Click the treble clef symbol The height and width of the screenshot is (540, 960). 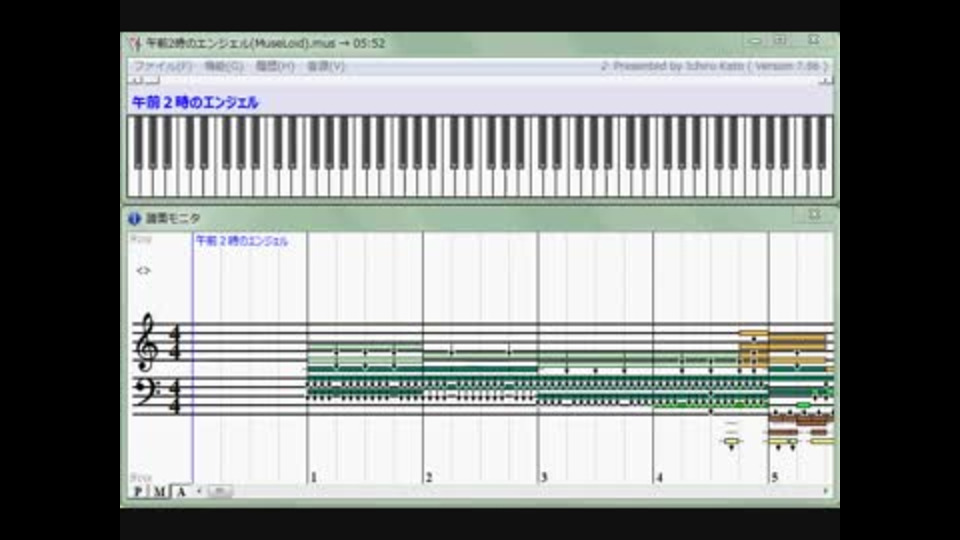pyautogui.click(x=146, y=342)
